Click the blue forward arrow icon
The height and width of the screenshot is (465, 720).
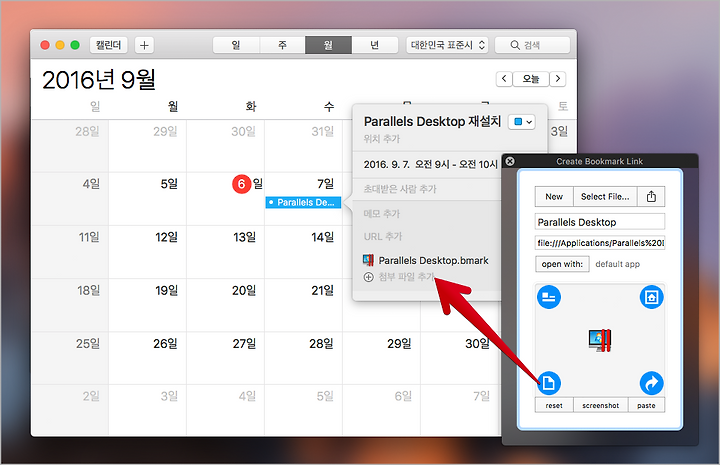[x=652, y=383]
